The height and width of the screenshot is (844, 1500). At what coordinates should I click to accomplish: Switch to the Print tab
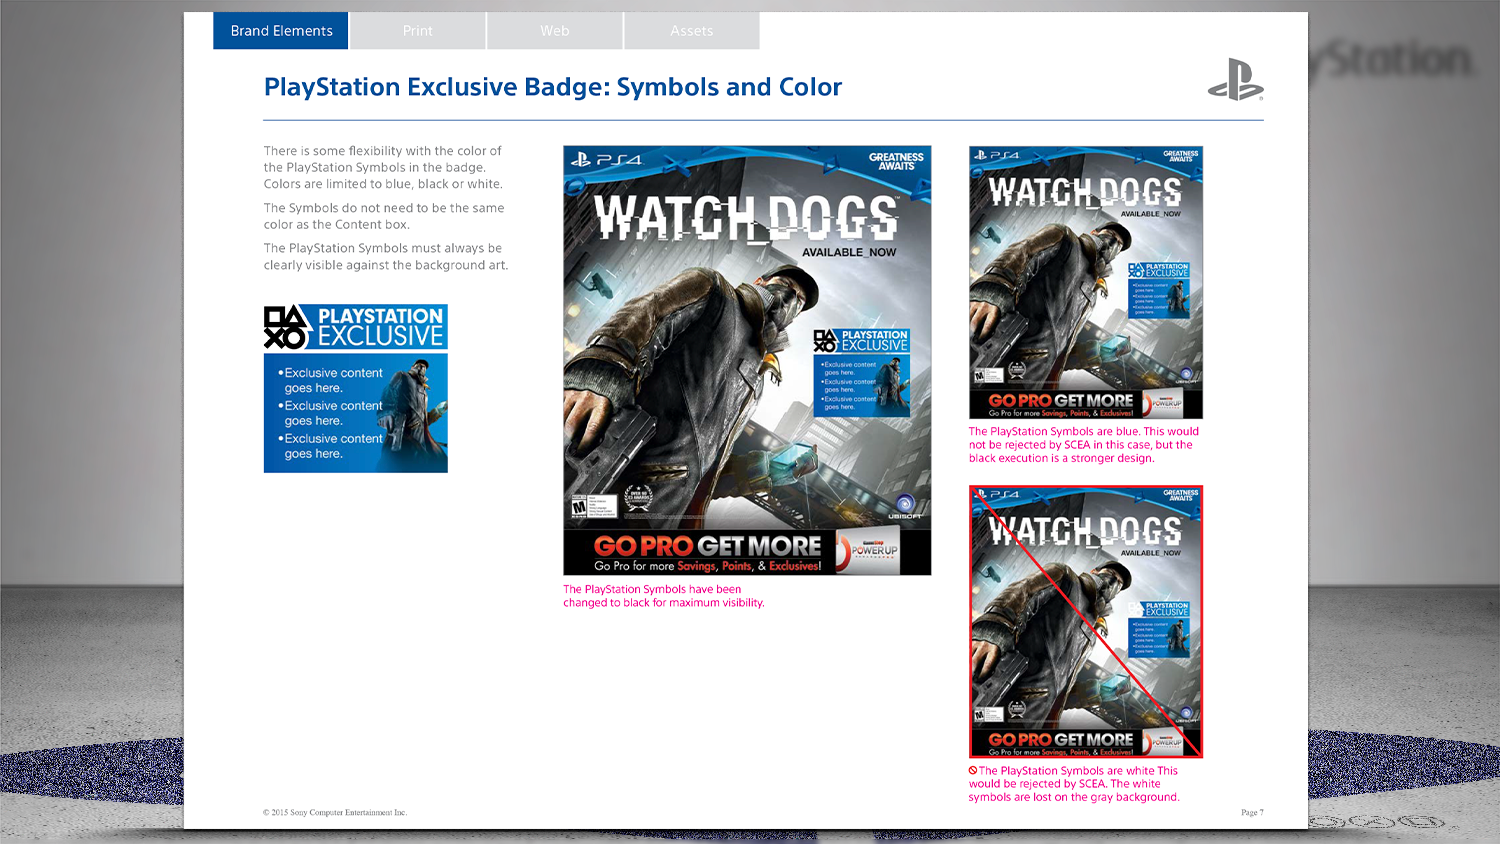(x=418, y=31)
